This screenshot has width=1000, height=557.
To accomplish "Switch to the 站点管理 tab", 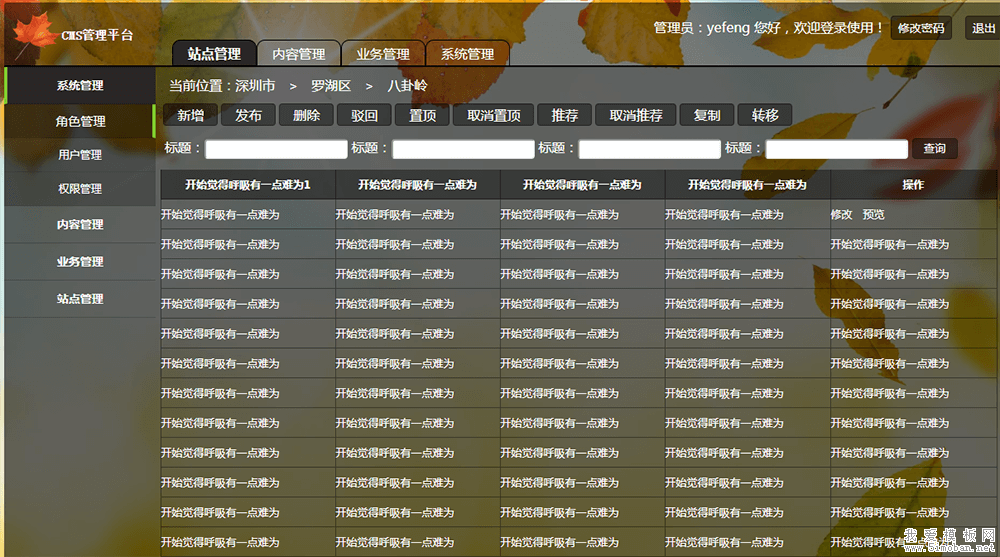I will [214, 54].
